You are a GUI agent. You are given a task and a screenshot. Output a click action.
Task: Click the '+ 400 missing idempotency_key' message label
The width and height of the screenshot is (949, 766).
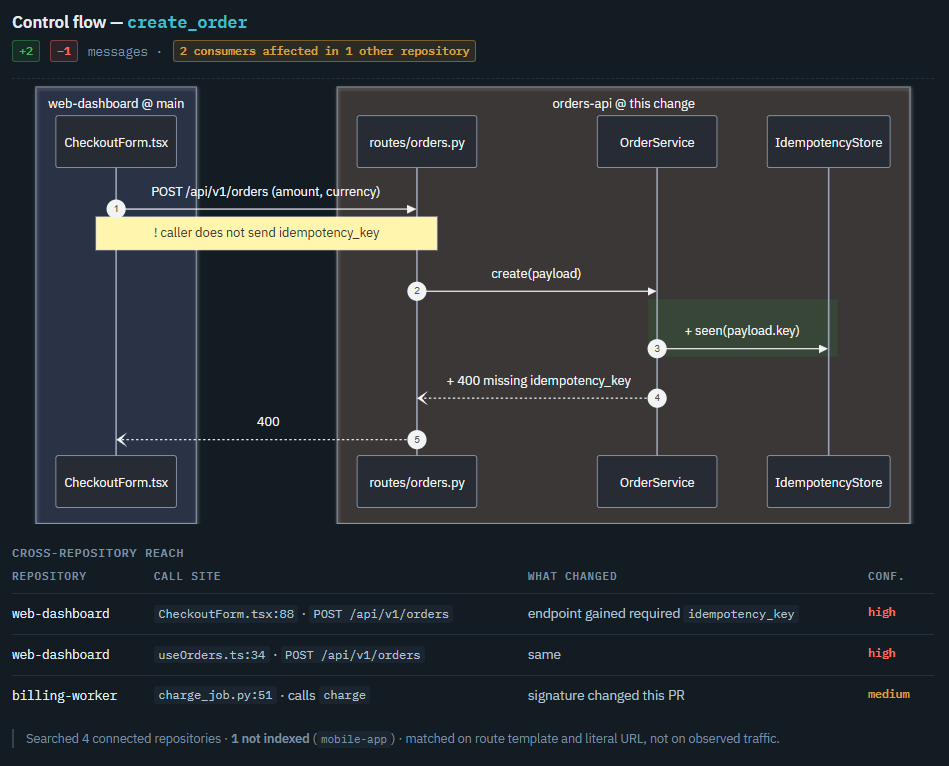(x=539, y=381)
